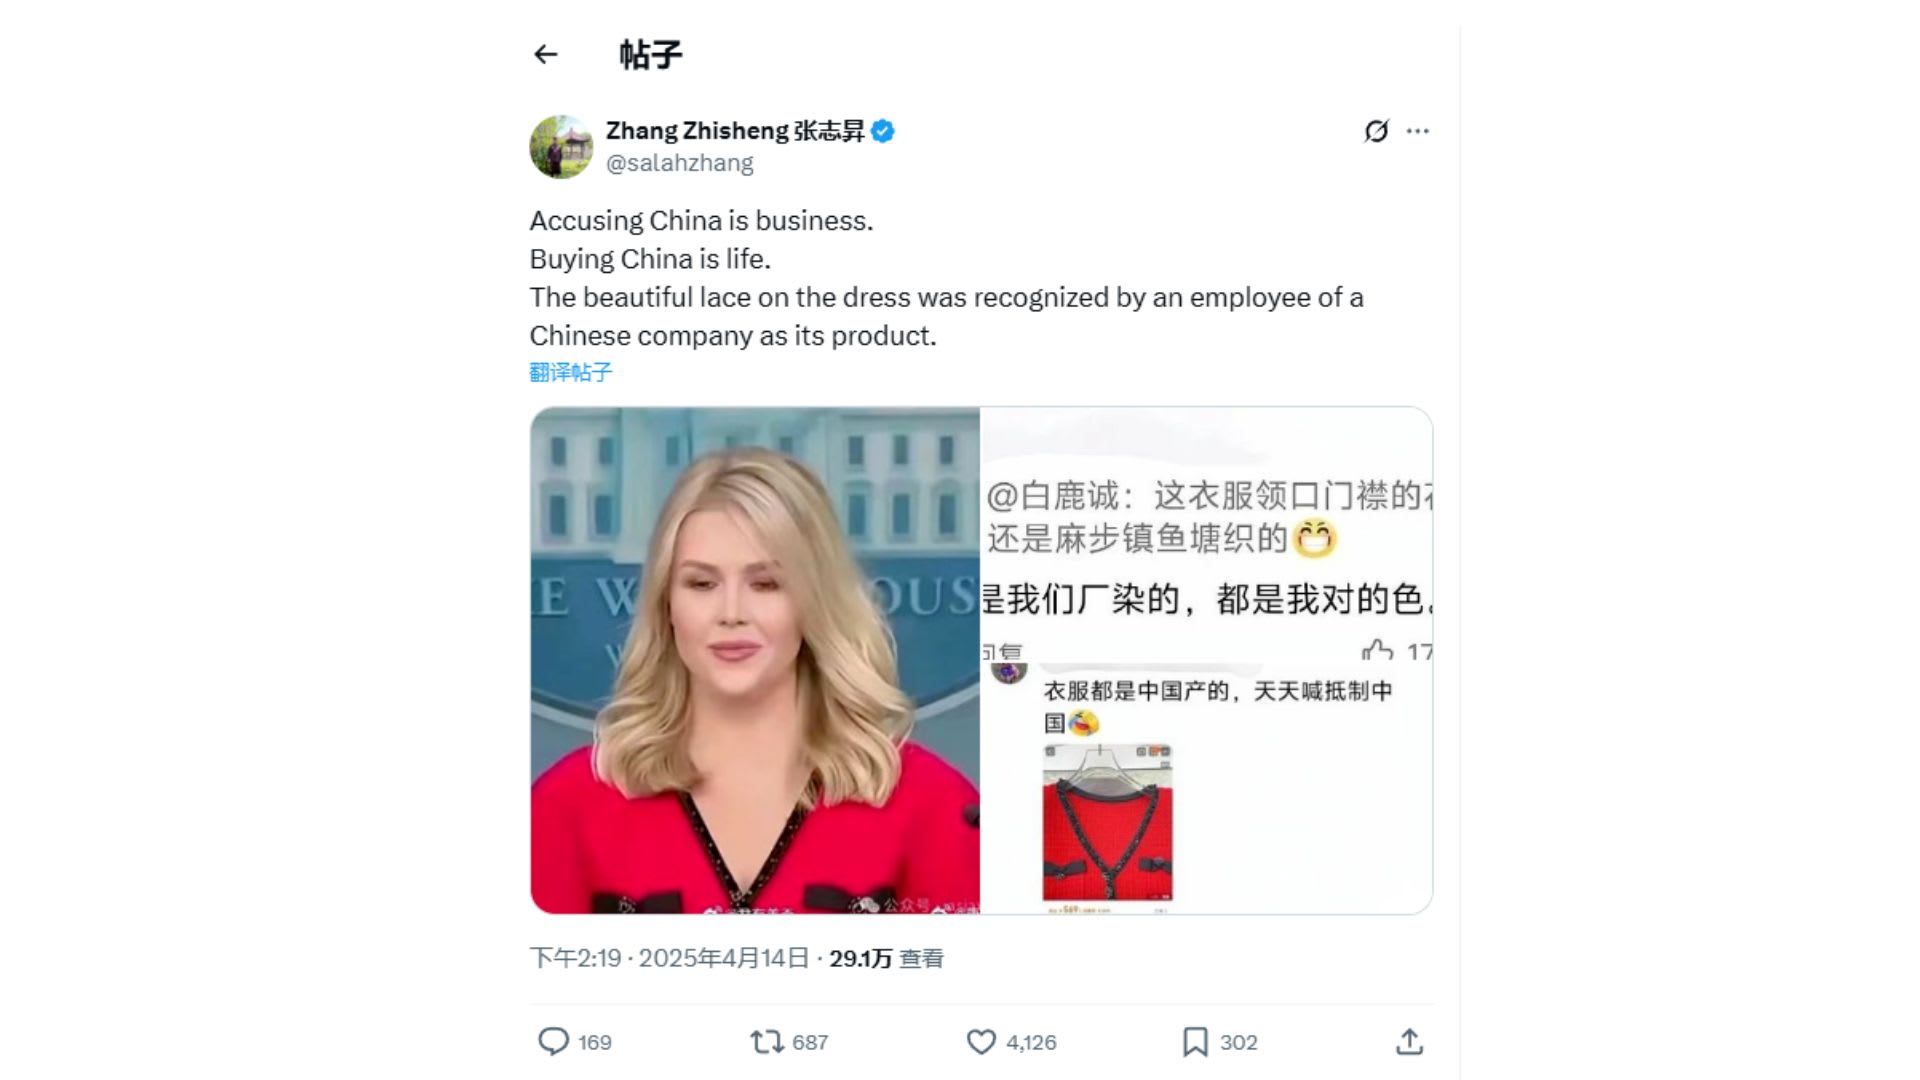Open the Chinese comments screenshot image
The width and height of the screenshot is (1920, 1080).
pos(1206,660)
